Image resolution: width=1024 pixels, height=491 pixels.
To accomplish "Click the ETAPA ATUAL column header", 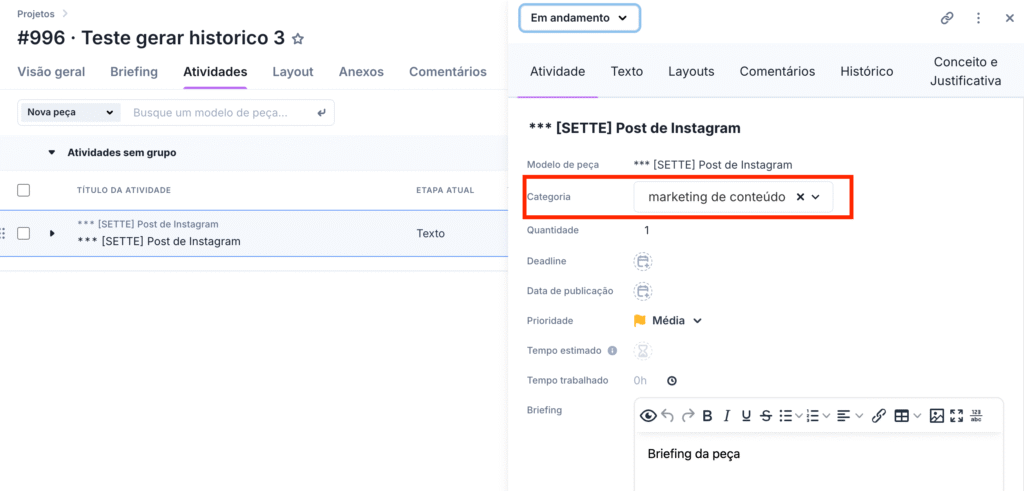I will tap(445, 190).
